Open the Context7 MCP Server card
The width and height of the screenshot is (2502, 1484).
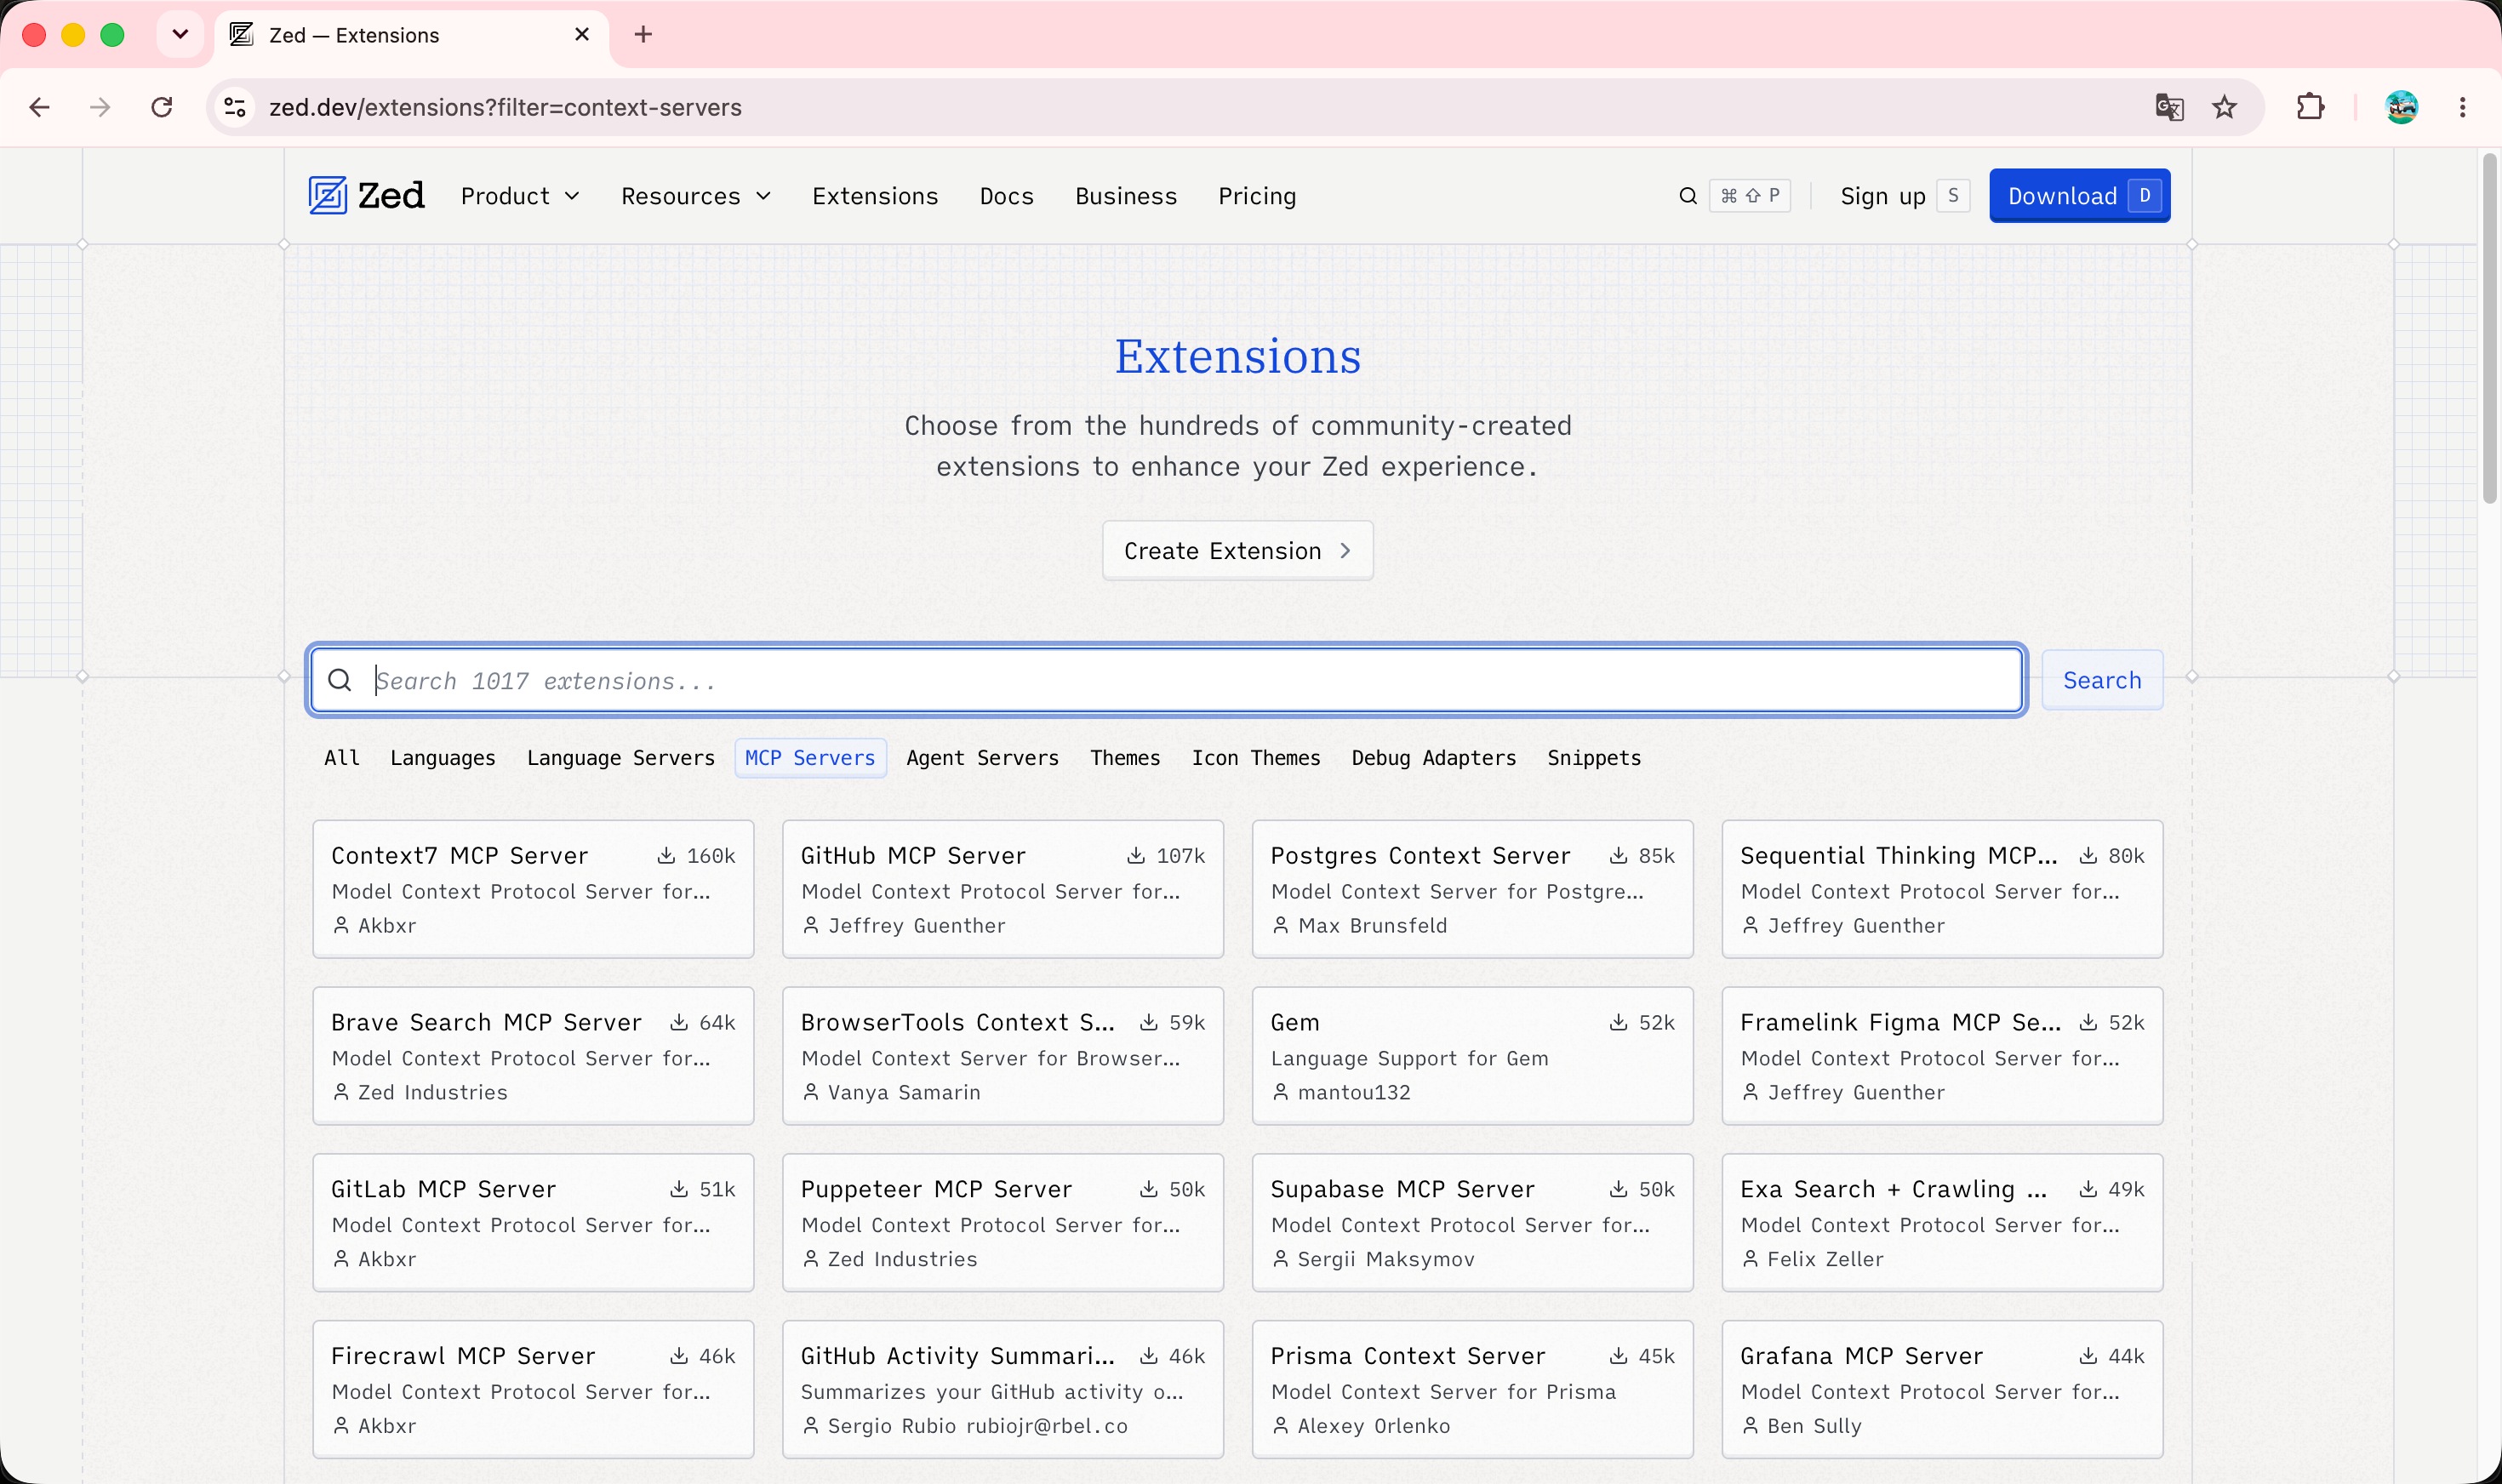pyautogui.click(x=533, y=889)
